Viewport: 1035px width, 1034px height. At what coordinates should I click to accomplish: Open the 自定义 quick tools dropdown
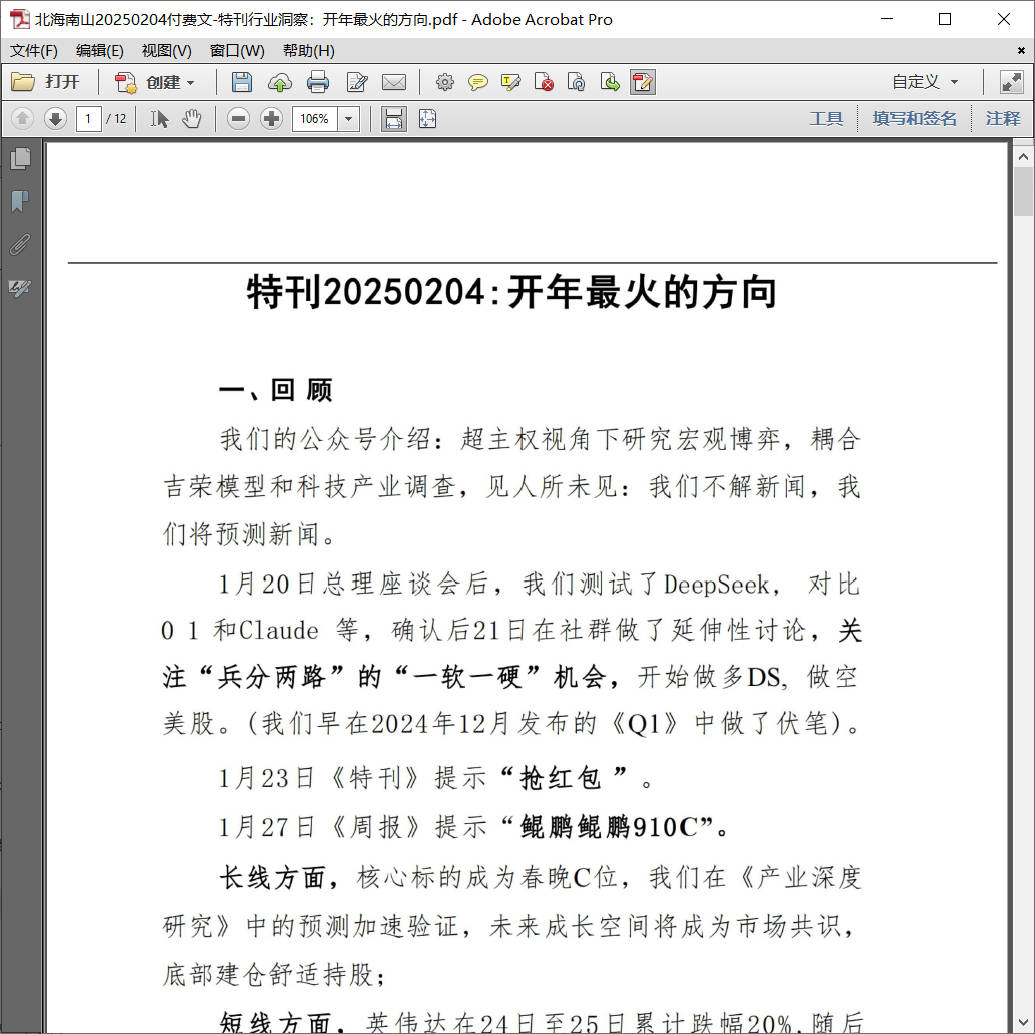[925, 82]
